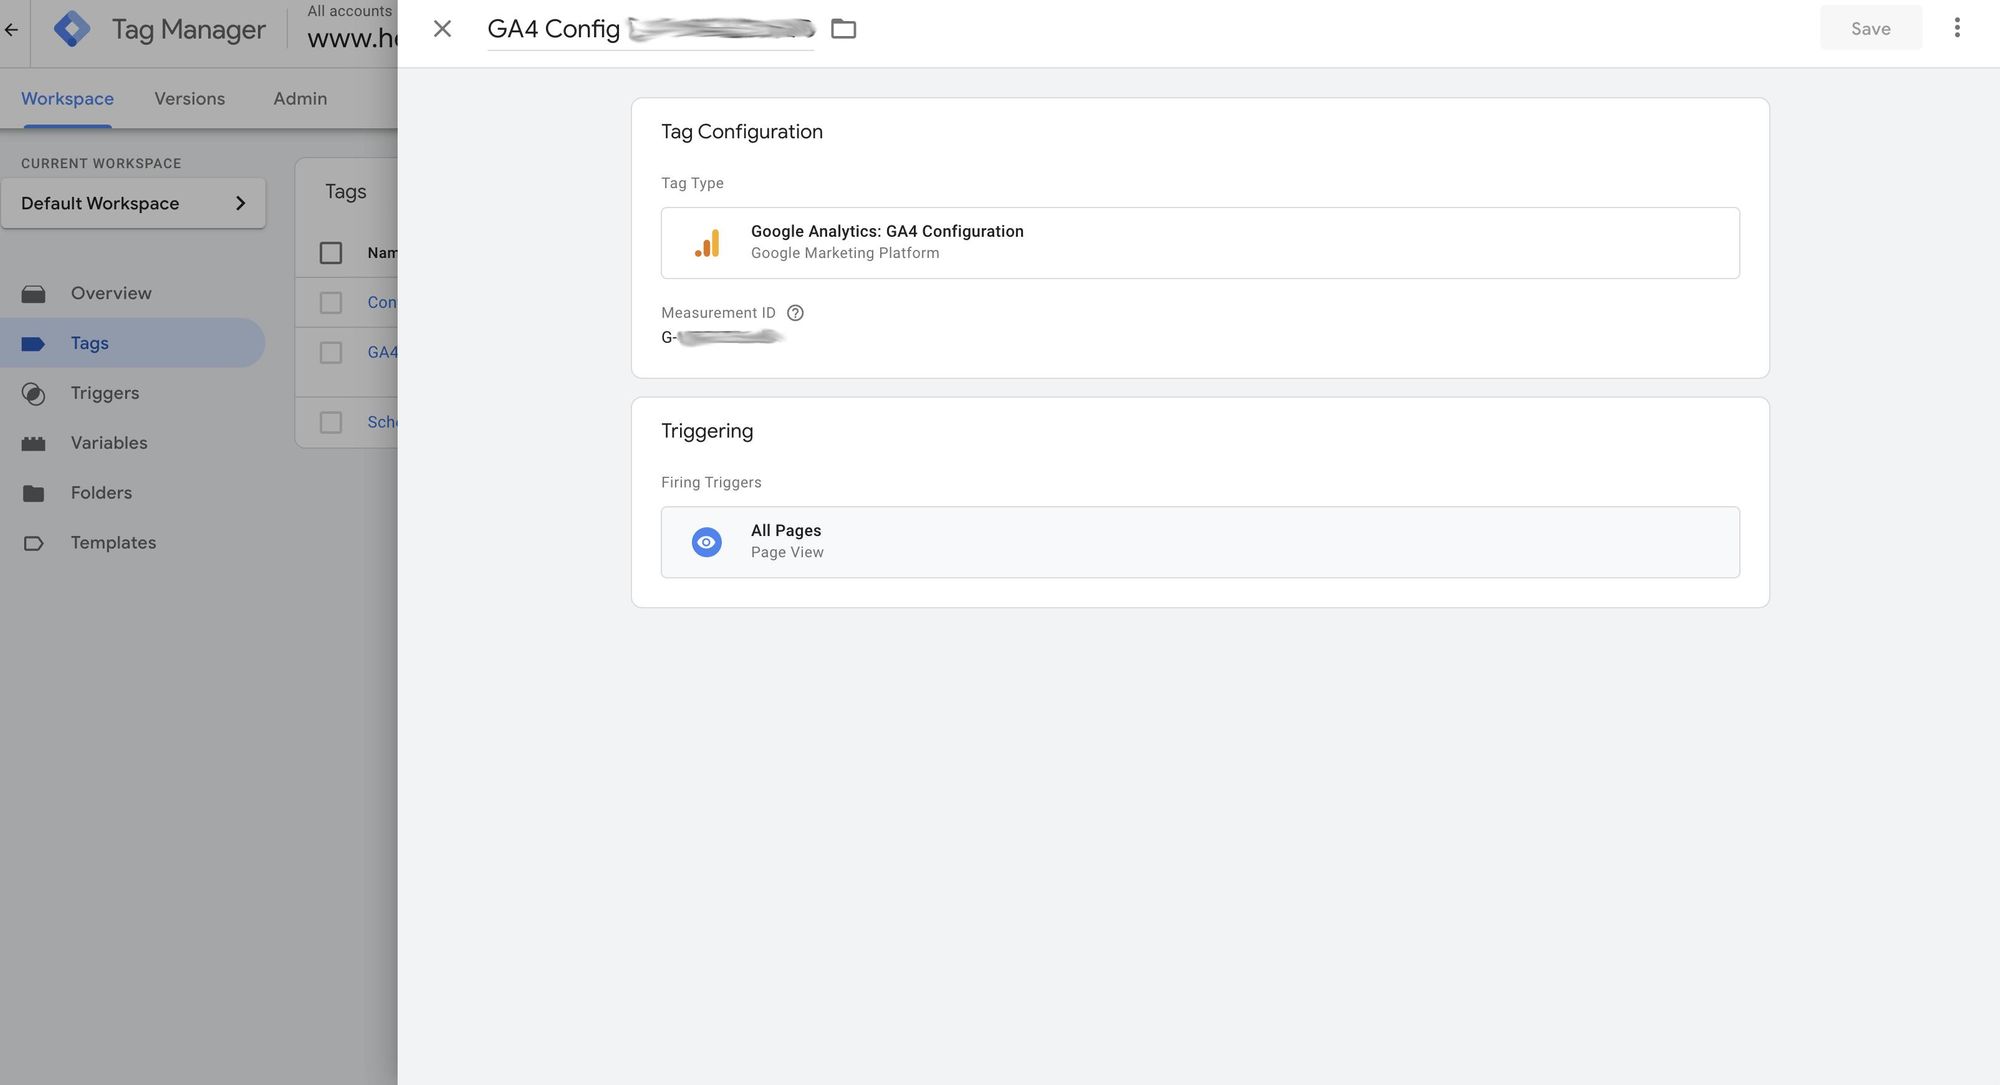Click the Overview briefcase icon

click(x=33, y=294)
